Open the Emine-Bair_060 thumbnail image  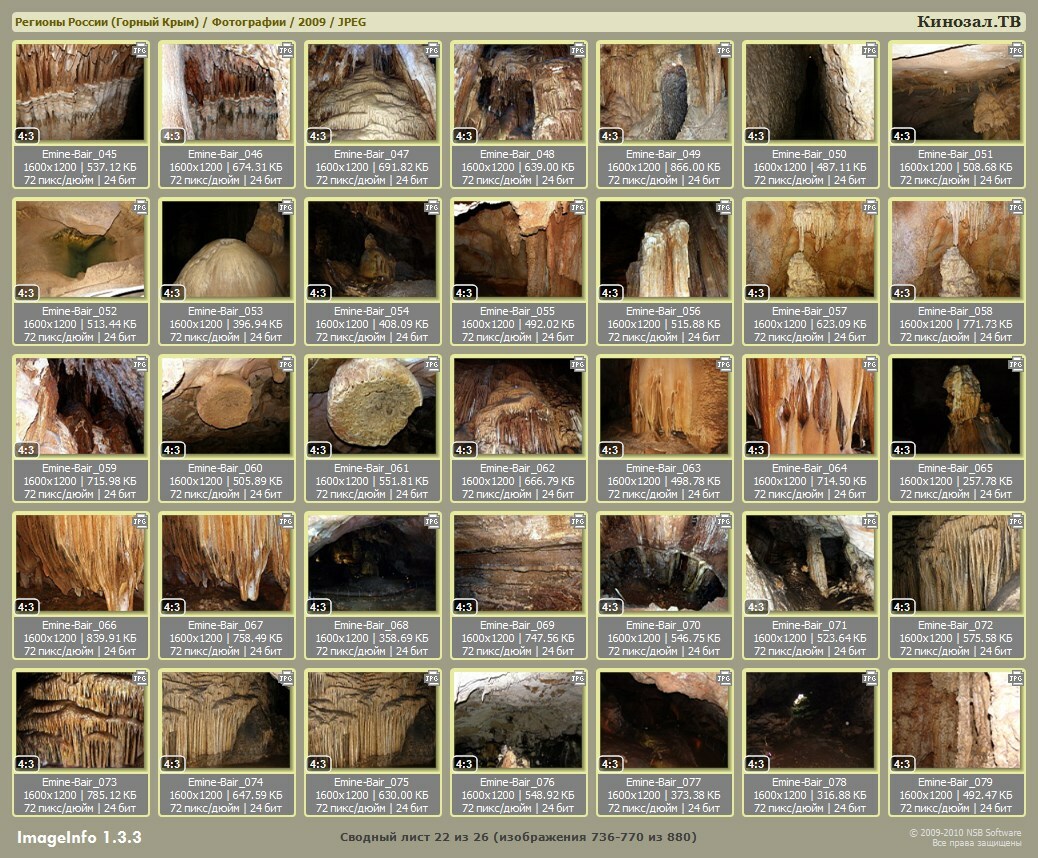click(x=226, y=406)
